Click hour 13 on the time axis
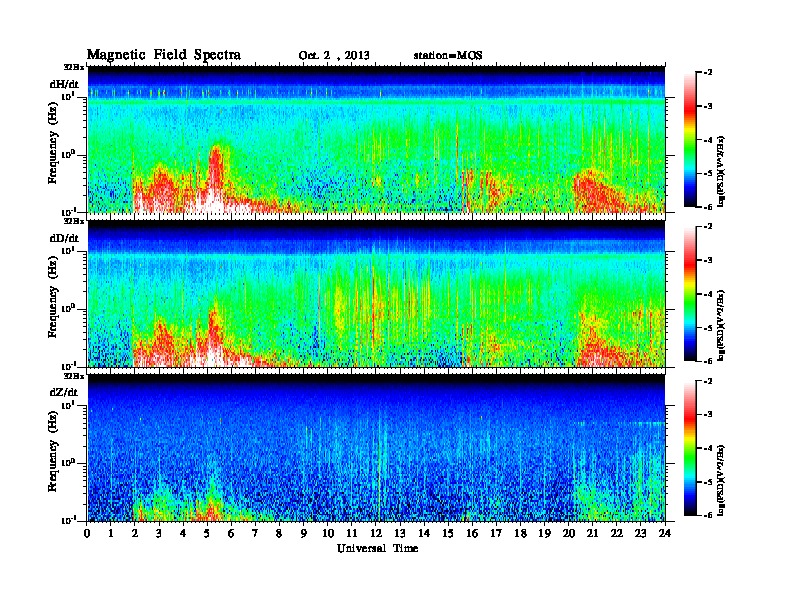Screen dimensions: 792x612 point(400,534)
